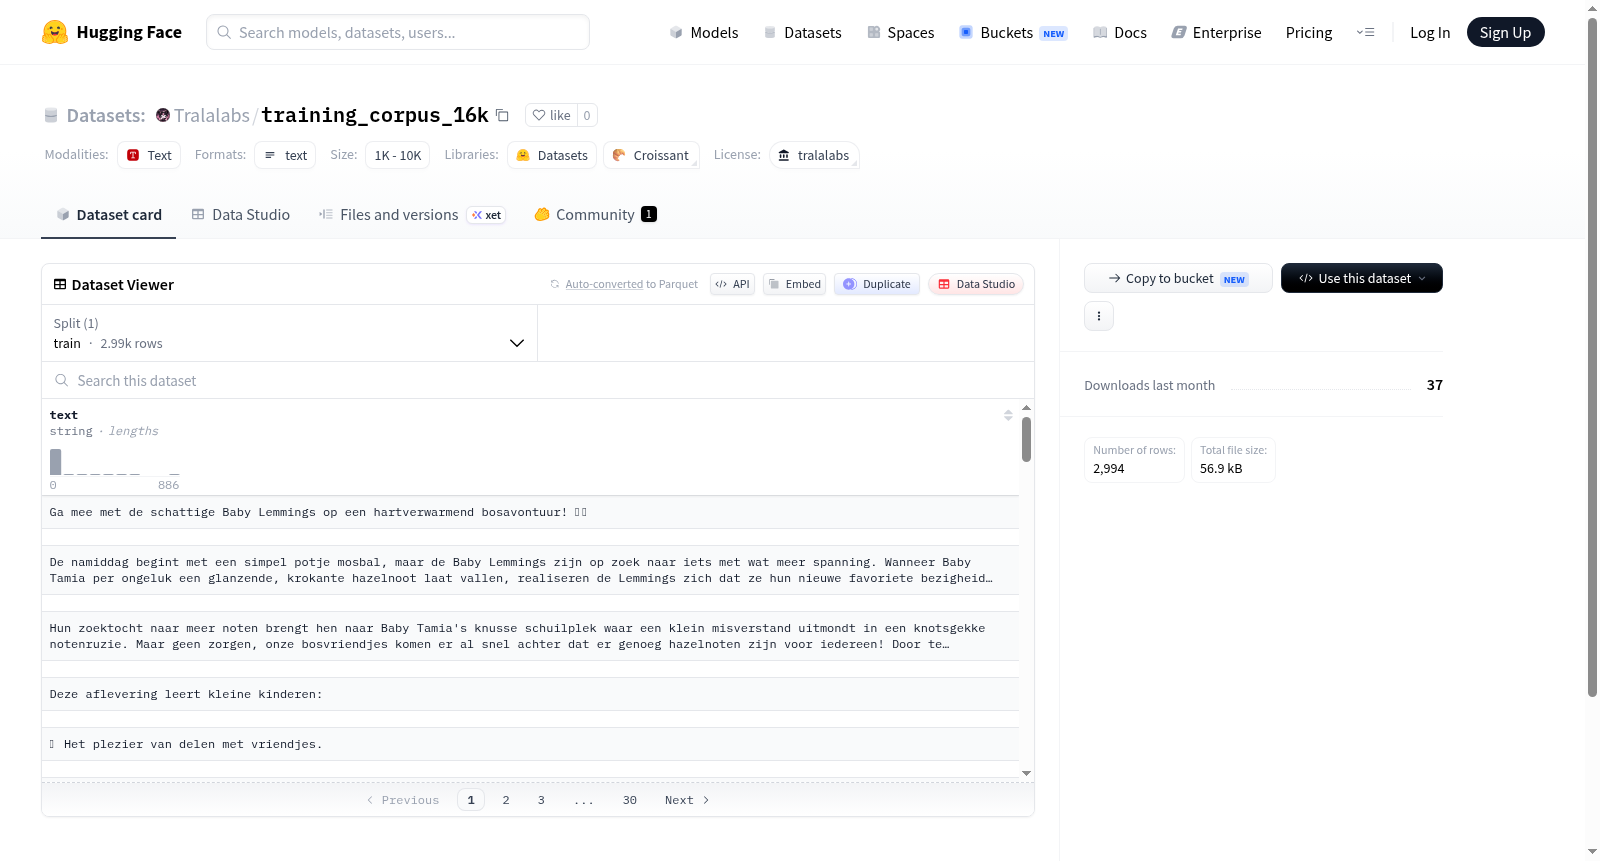This screenshot has width=1600, height=861.
Task: Open the training_corpus_16k dataset title link
Action: [x=375, y=115]
